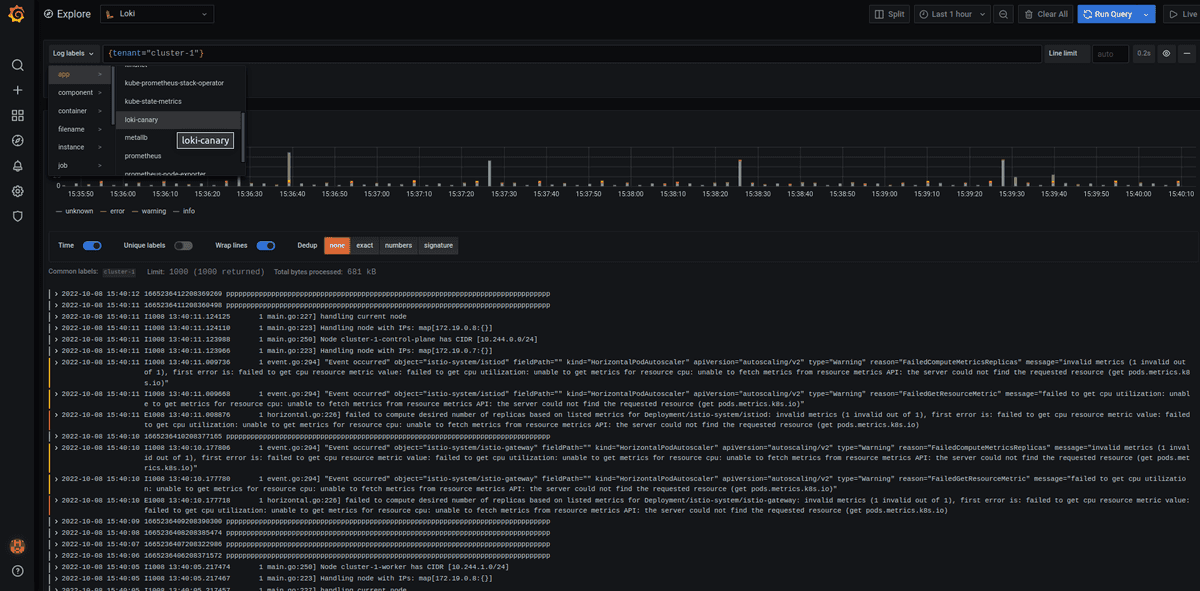Open Alerting bell icon in sidebar

pyautogui.click(x=17, y=166)
